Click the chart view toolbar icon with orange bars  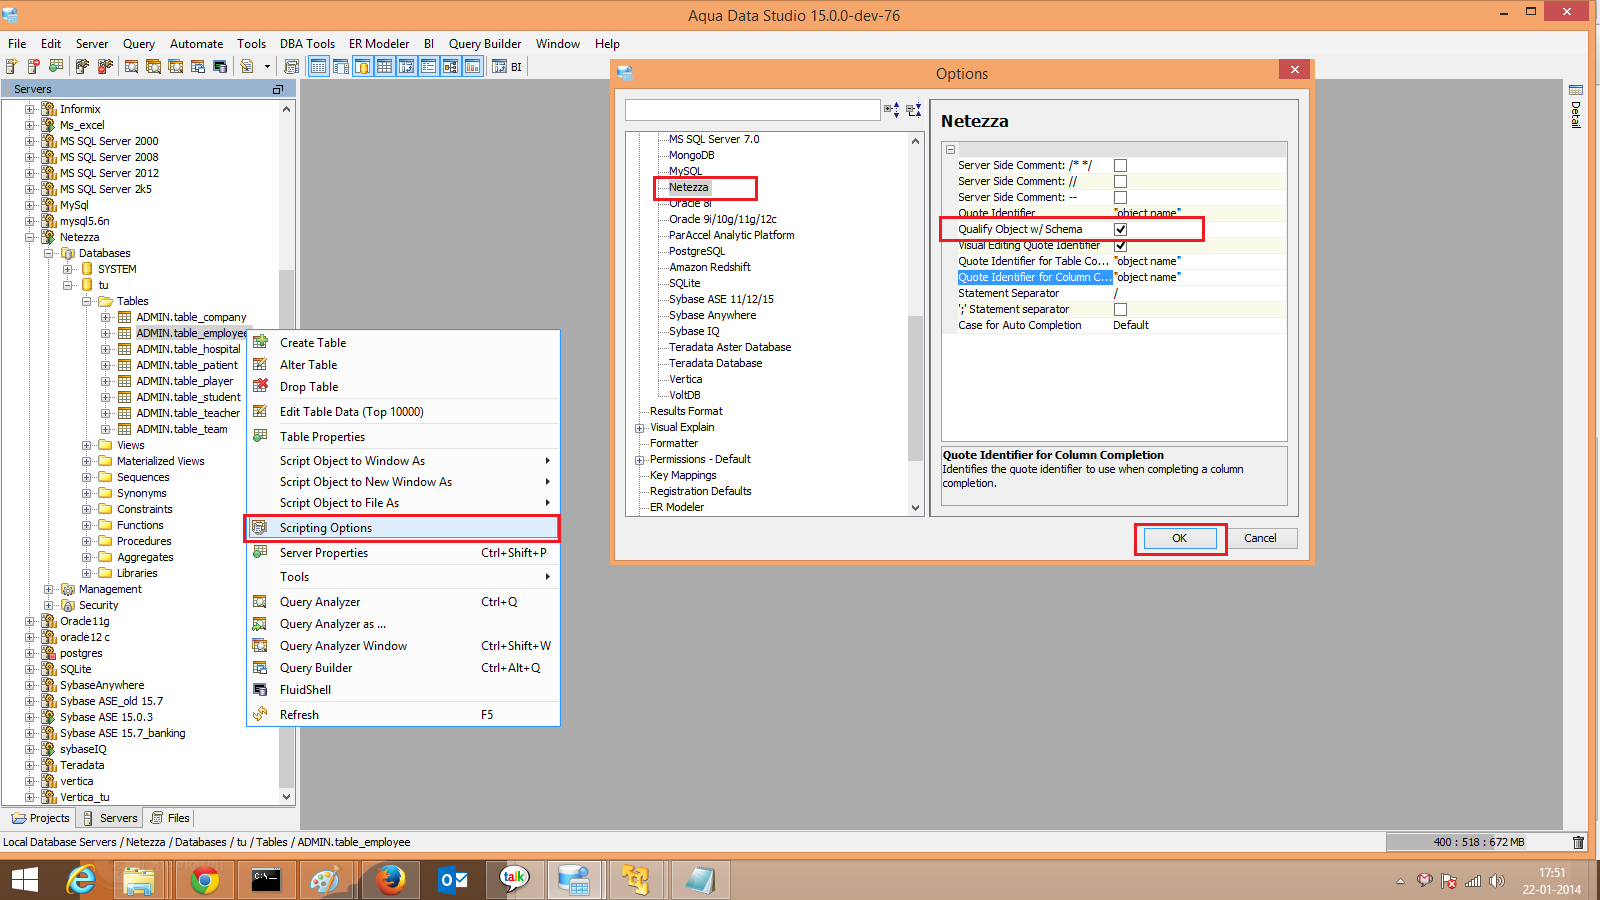[472, 67]
